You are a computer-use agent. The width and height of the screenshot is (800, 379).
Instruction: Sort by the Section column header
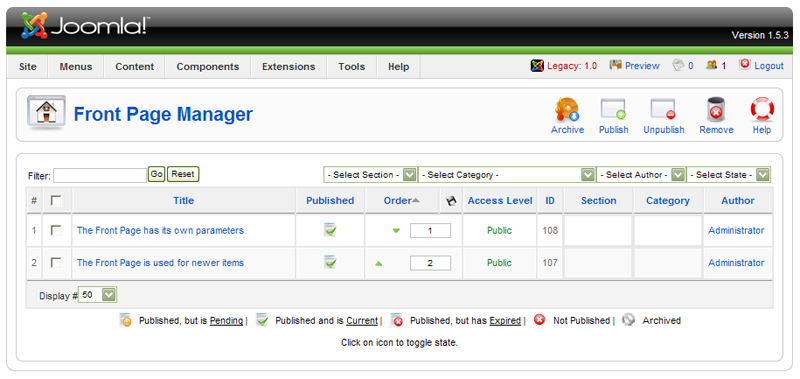(598, 200)
